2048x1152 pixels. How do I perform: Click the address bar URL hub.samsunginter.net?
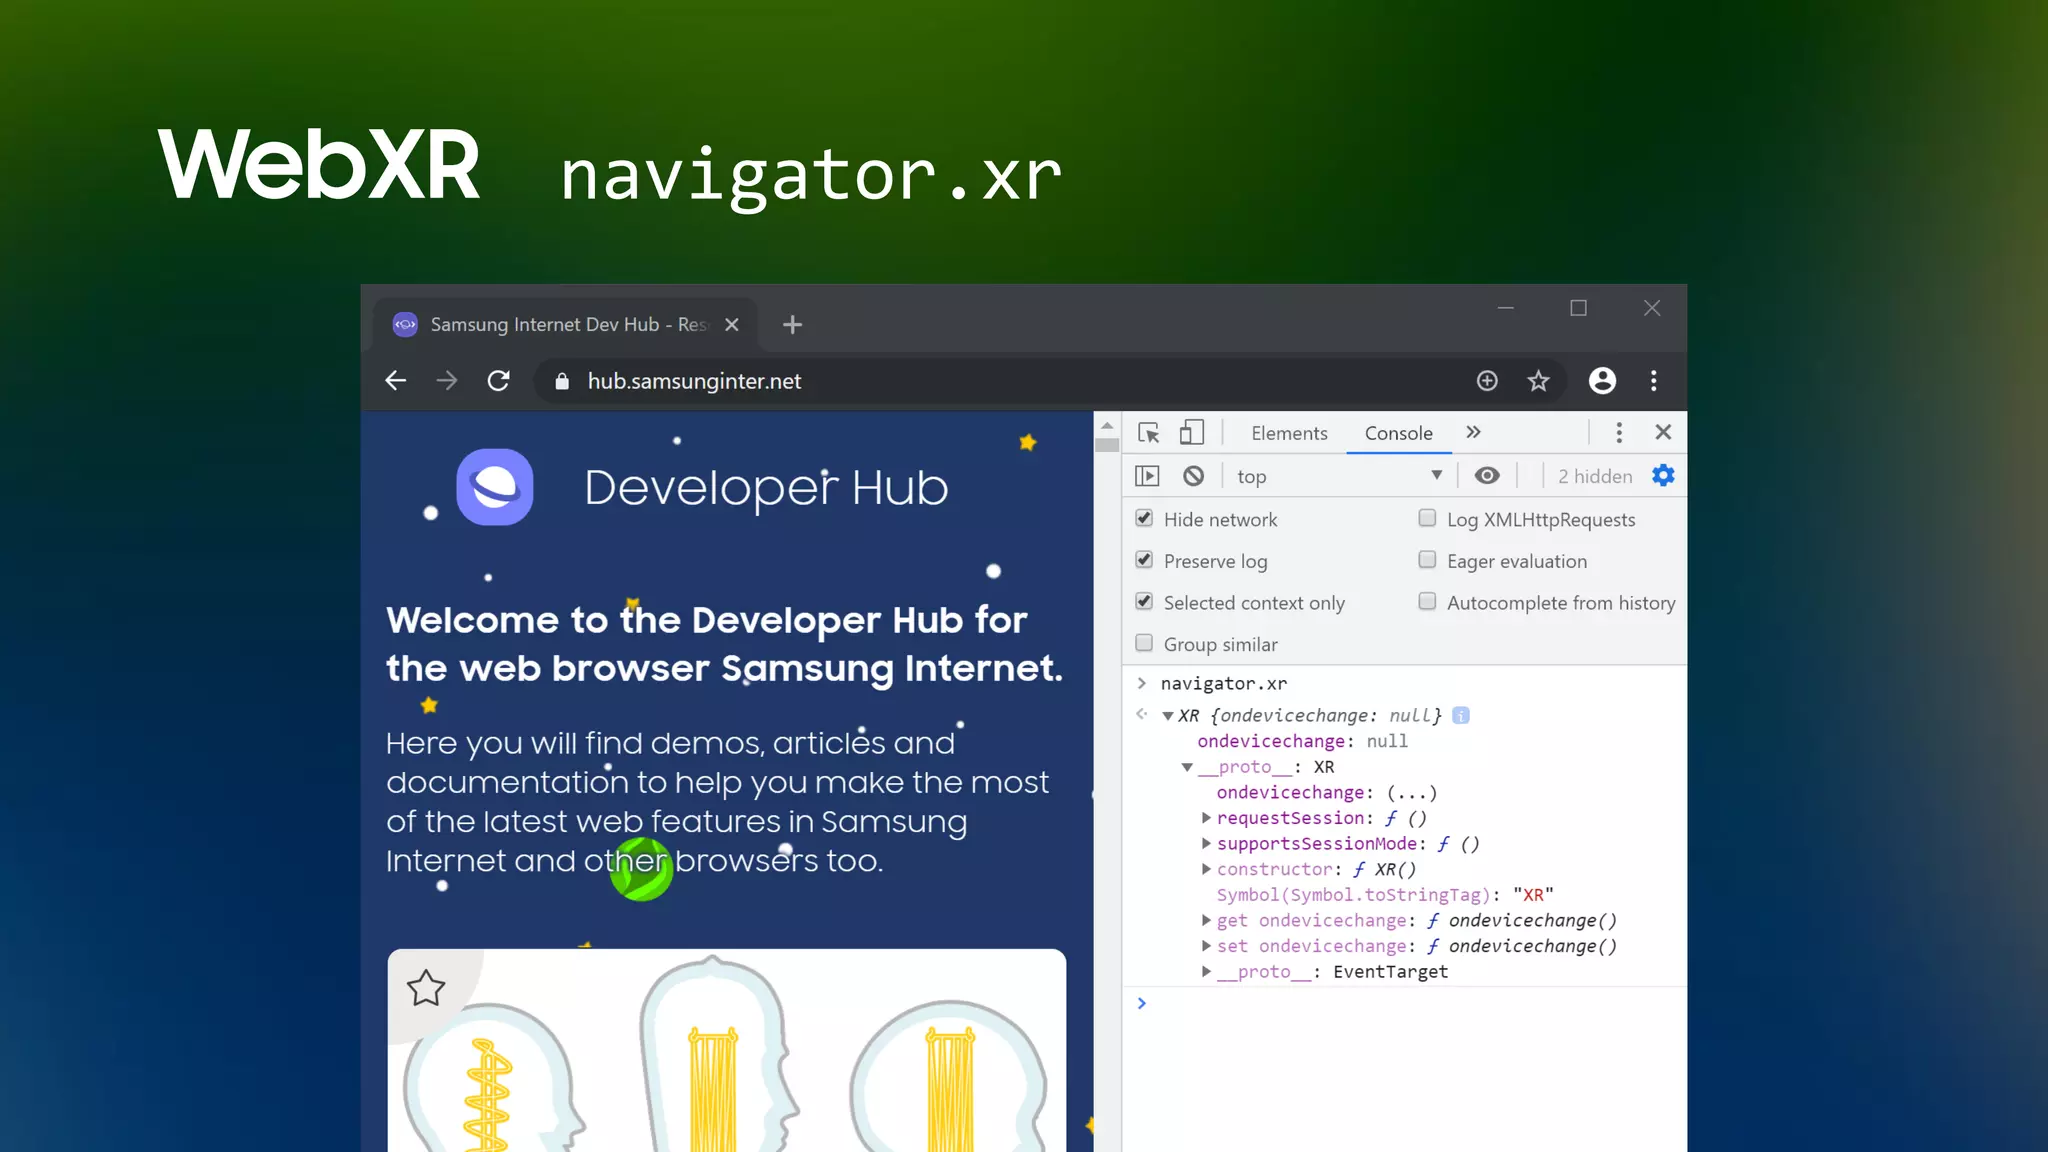(694, 381)
